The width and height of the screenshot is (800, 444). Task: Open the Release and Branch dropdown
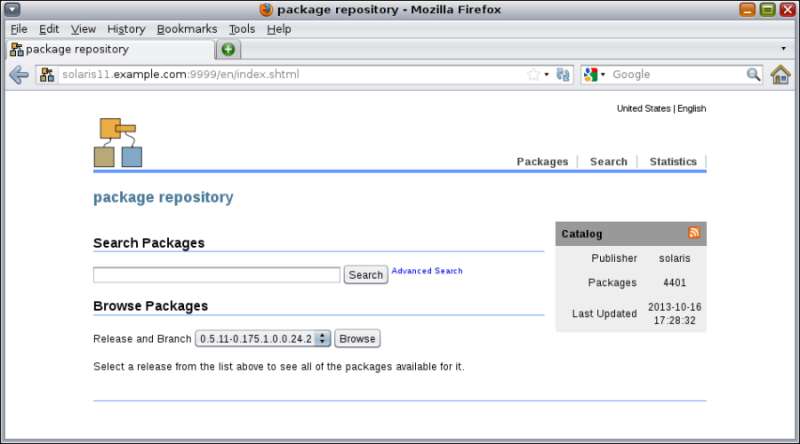coord(263,338)
